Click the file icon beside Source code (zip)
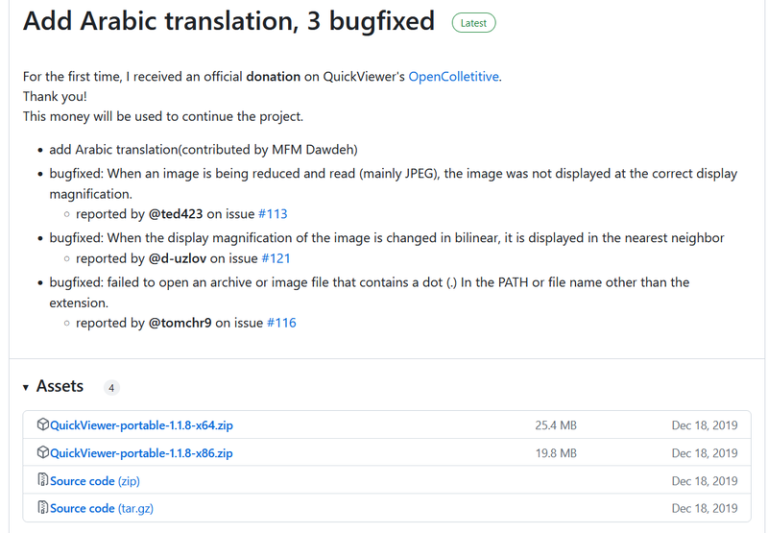This screenshot has height=533, width=768. pyautogui.click(x=43, y=481)
